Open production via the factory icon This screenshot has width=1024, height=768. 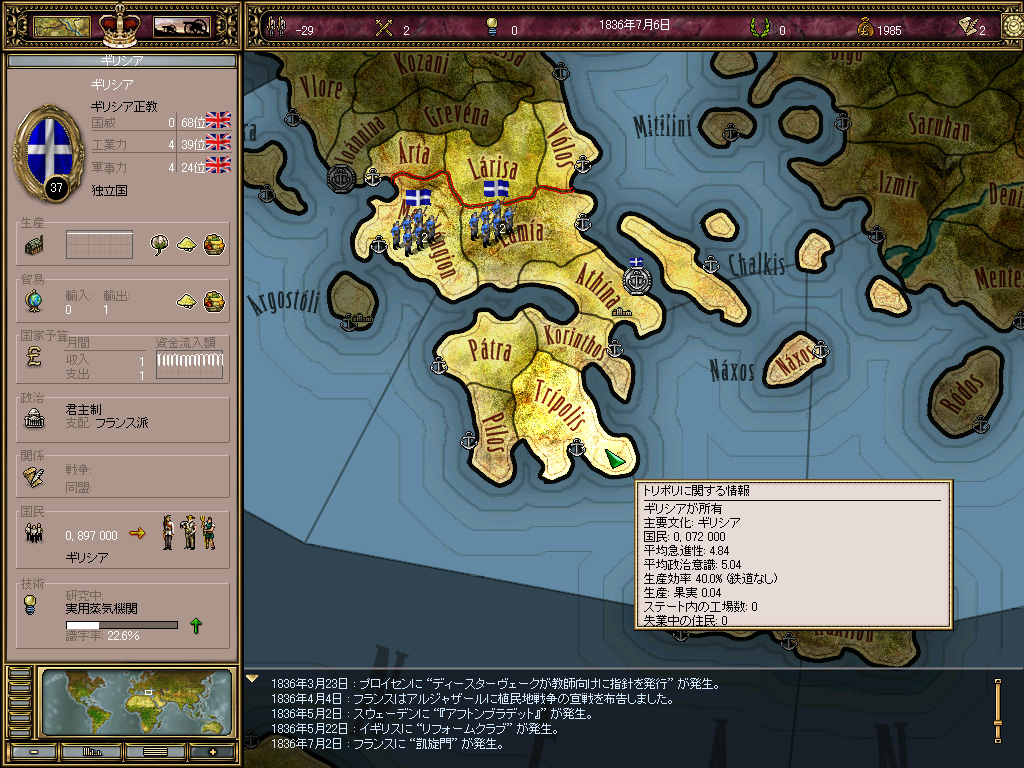34,245
